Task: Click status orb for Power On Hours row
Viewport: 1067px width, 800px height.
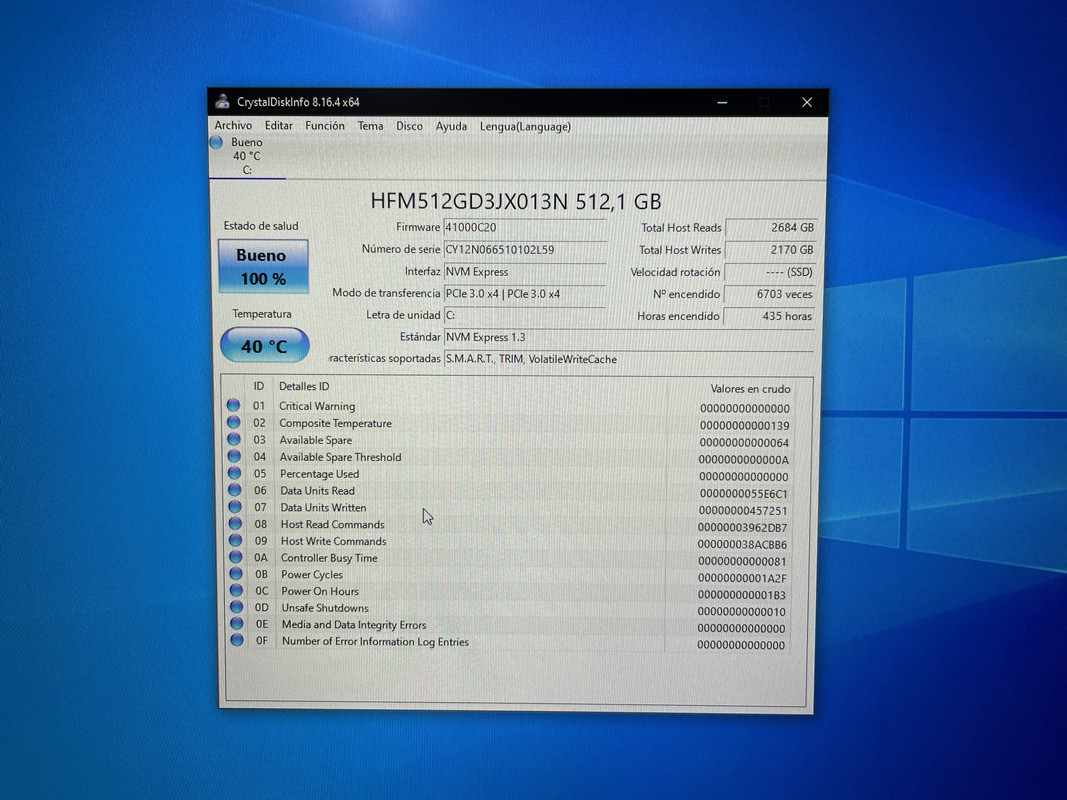Action: click(236, 590)
